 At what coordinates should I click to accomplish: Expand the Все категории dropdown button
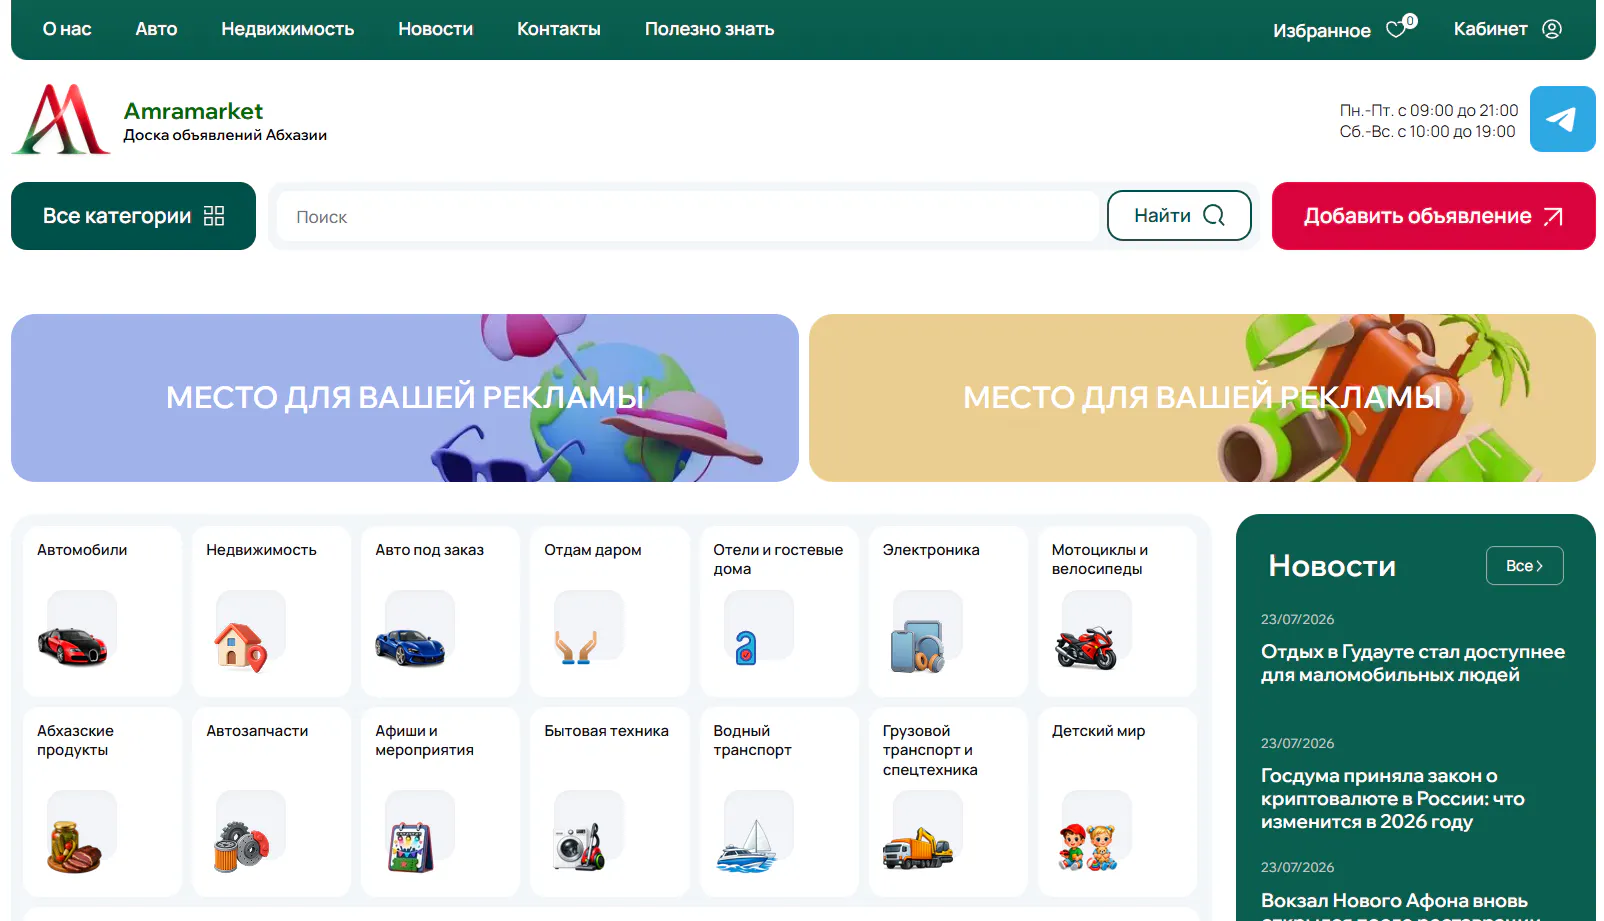click(x=133, y=216)
